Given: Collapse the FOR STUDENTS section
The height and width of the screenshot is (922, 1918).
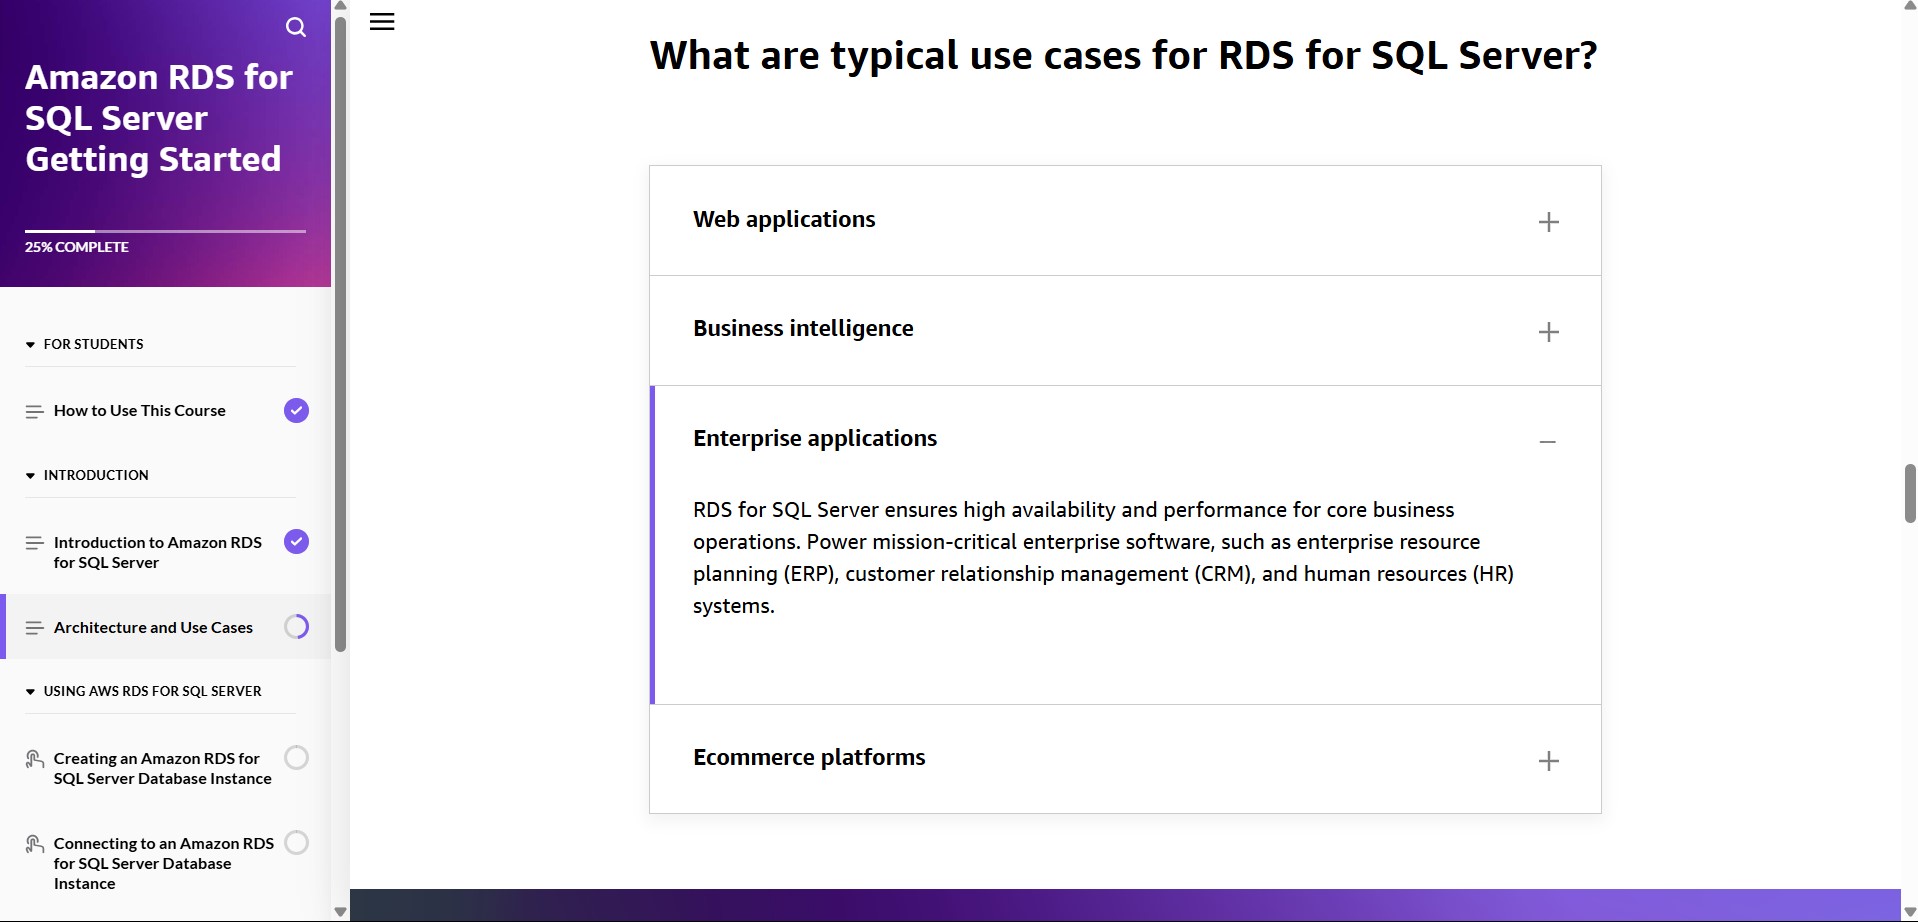Looking at the screenshot, I should (x=31, y=345).
